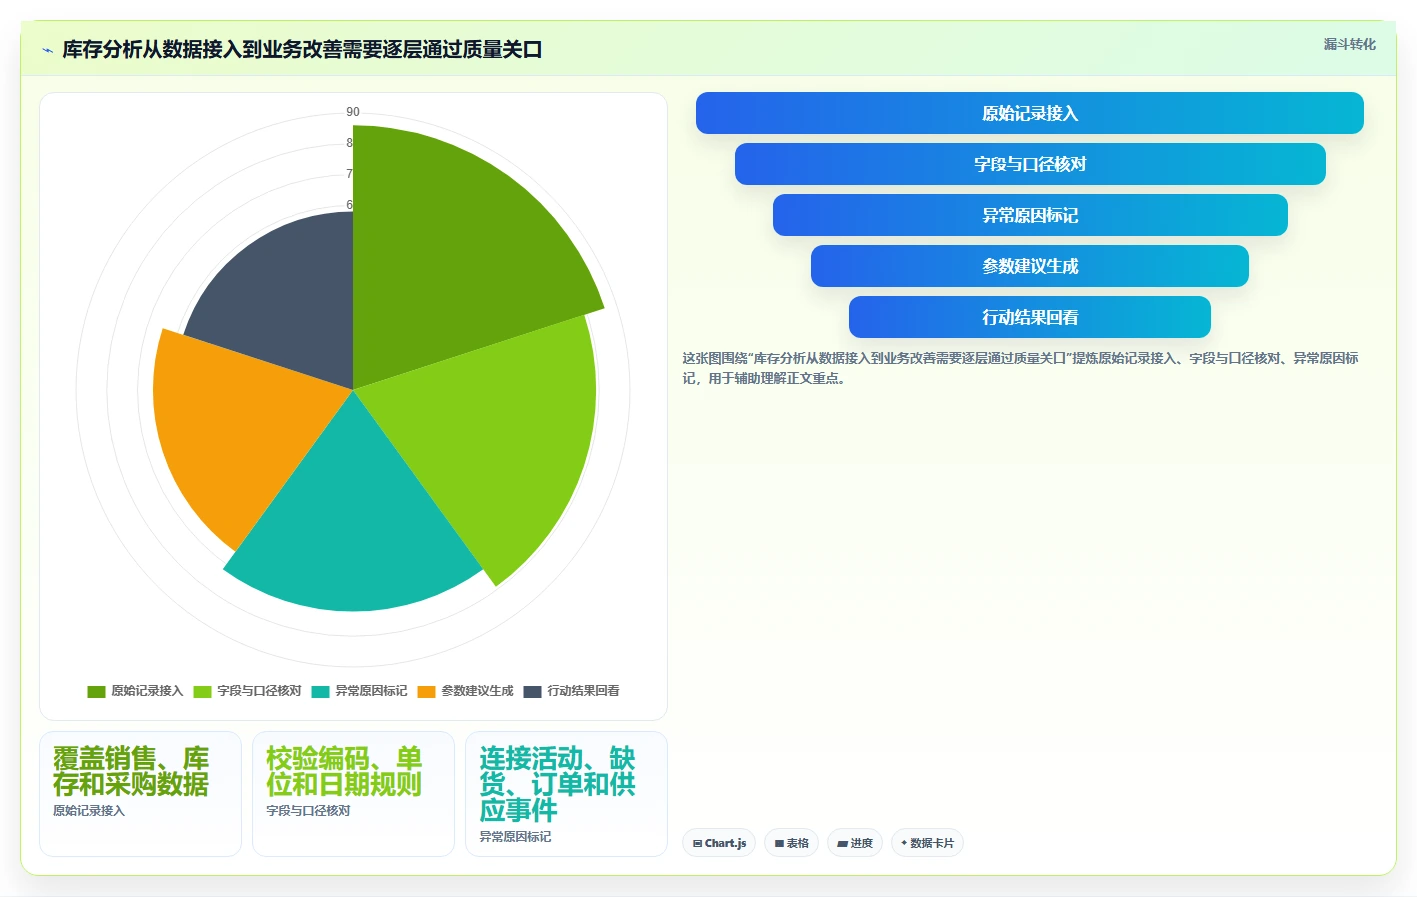Click the 表格 tag

pos(791,843)
